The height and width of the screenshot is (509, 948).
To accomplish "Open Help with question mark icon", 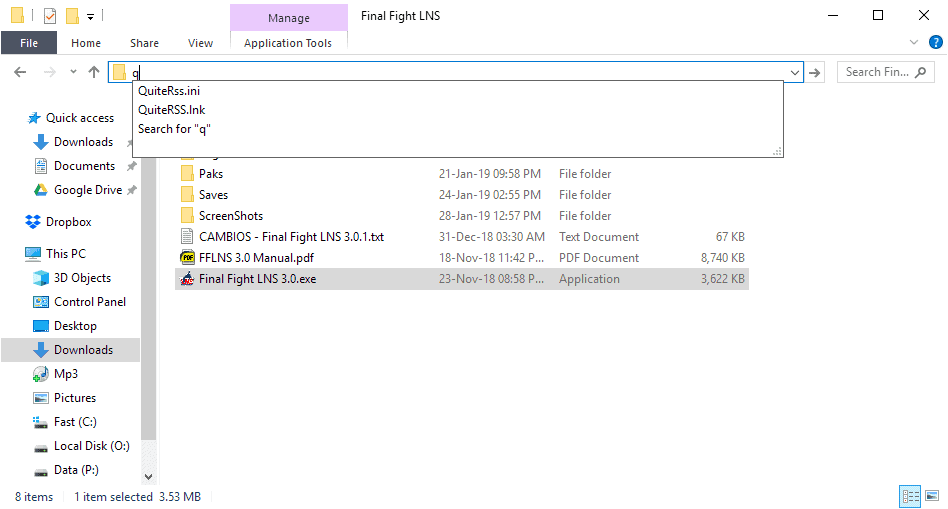I will (x=935, y=42).
